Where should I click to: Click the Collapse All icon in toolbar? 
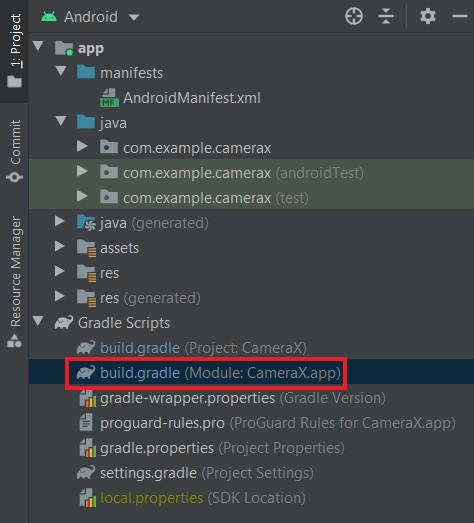[x=386, y=16]
